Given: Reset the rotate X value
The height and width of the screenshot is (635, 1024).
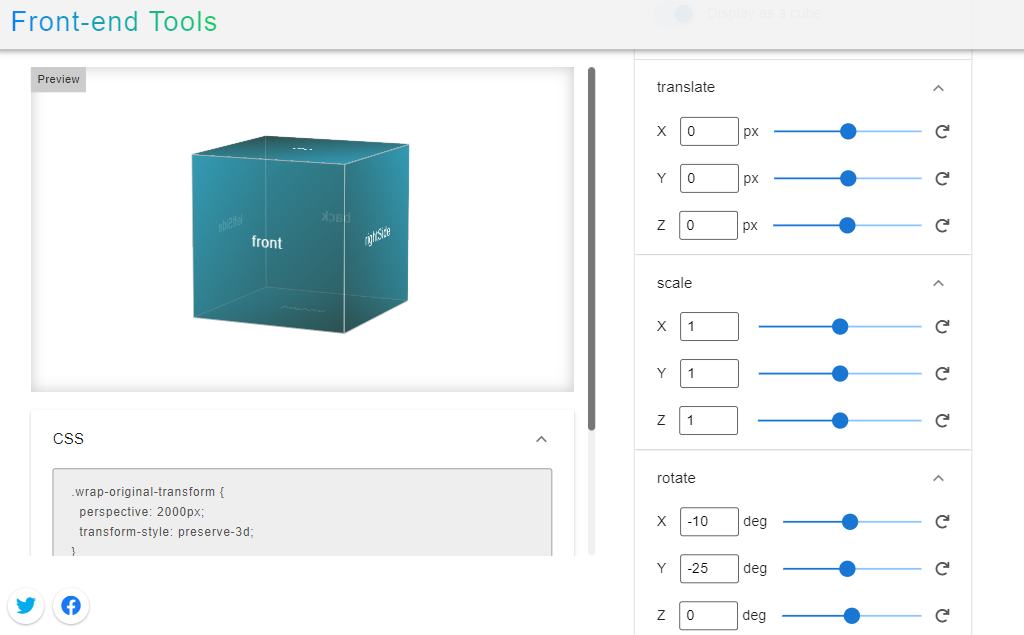Looking at the screenshot, I should (x=941, y=522).
